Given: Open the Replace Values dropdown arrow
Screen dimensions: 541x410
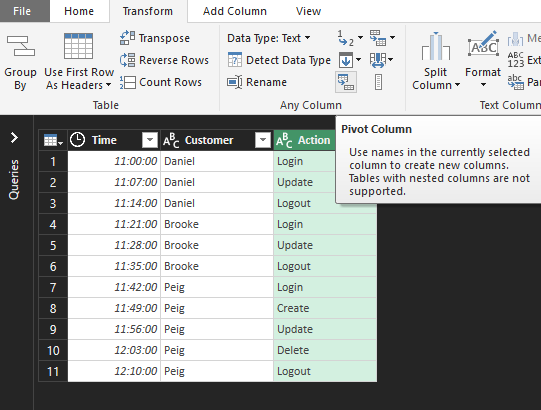Looking at the screenshot, I should (x=360, y=38).
